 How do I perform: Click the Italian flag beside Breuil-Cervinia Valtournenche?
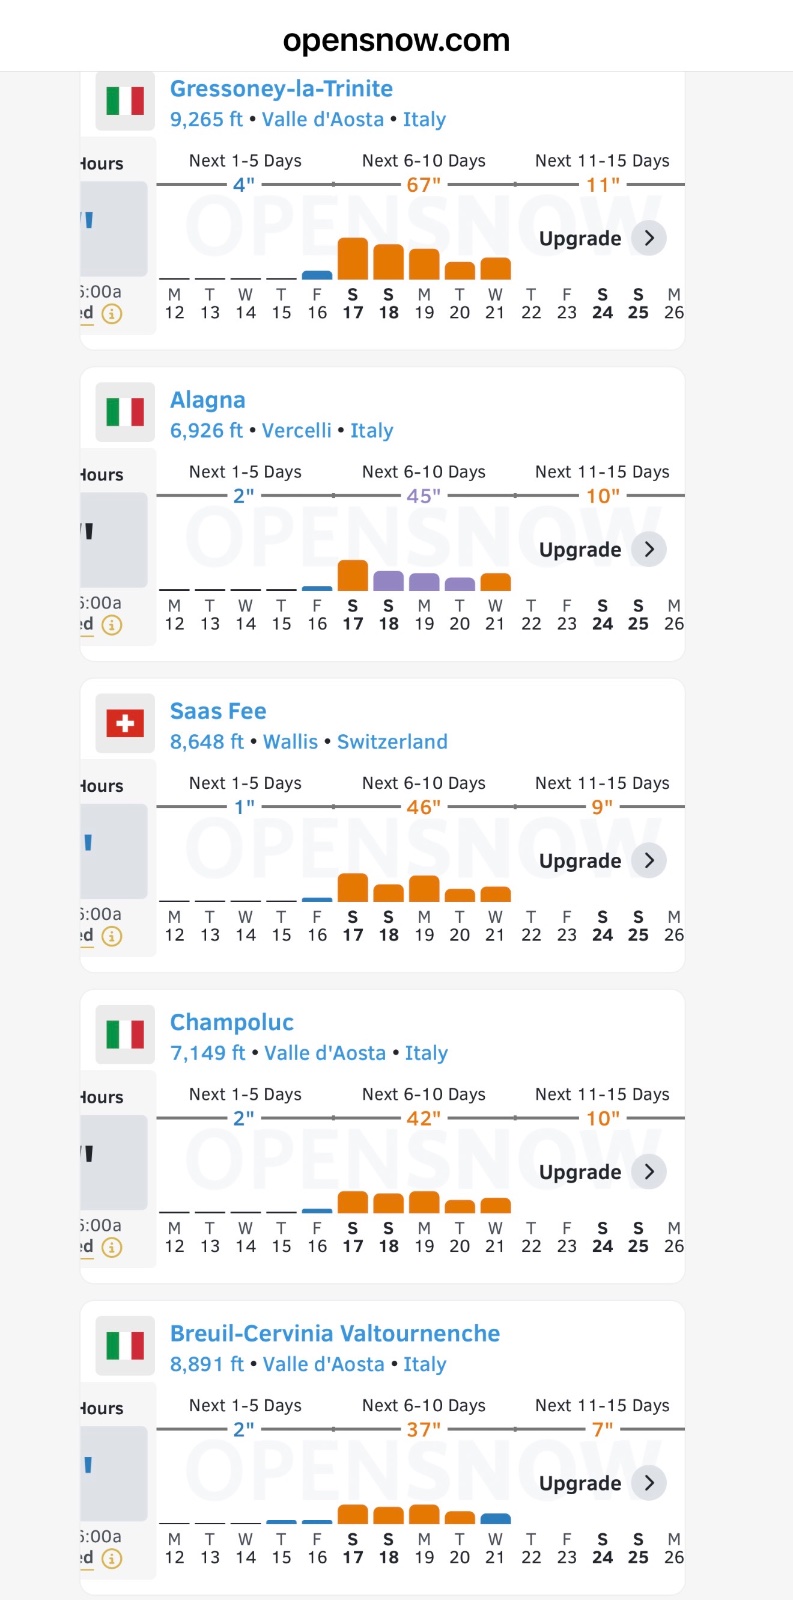coord(125,1345)
